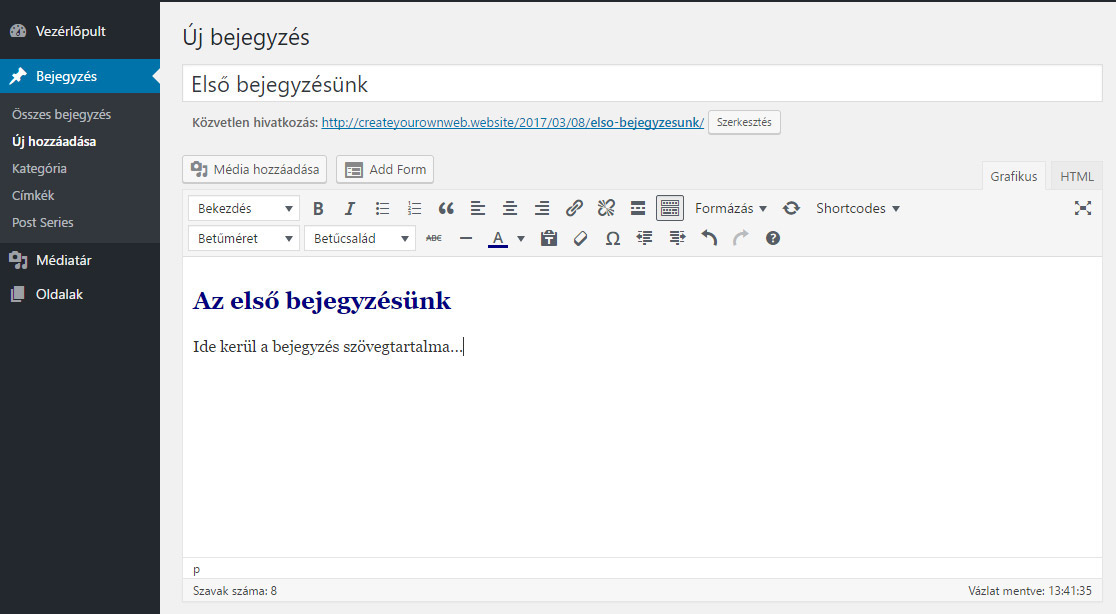Align text right
Image resolution: width=1116 pixels, height=614 pixels.
542,208
